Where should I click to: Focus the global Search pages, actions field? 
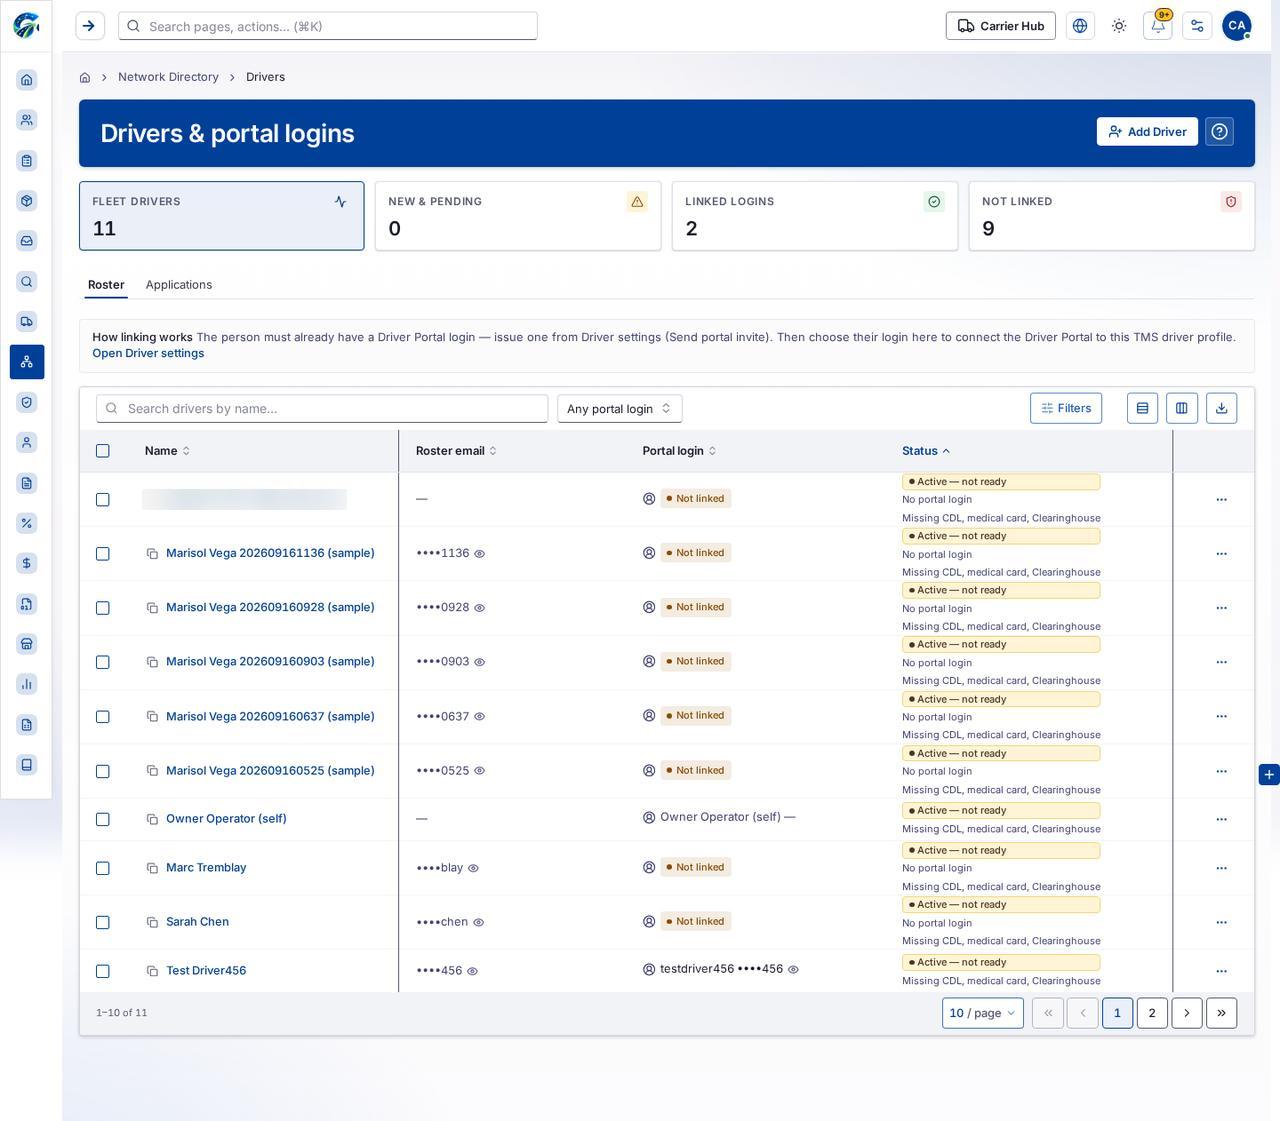click(328, 26)
